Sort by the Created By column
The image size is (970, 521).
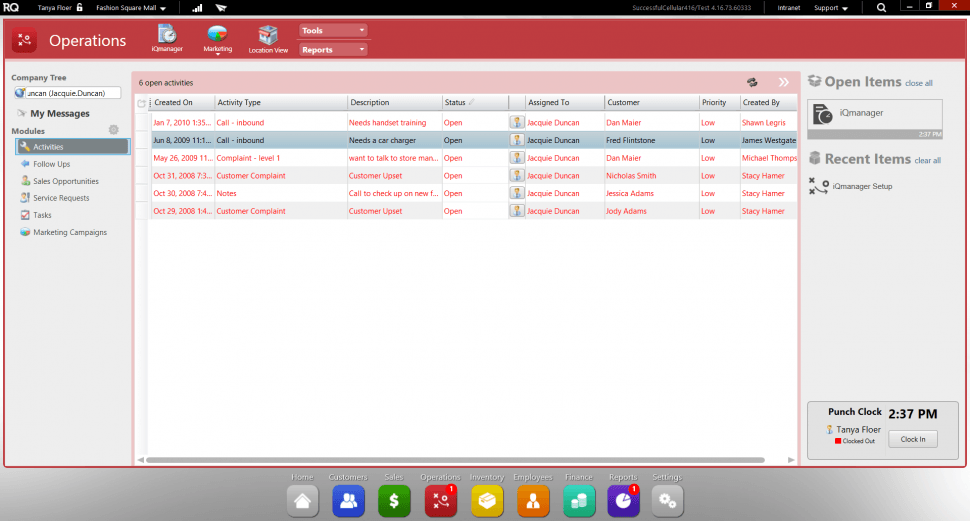pyautogui.click(x=769, y=103)
